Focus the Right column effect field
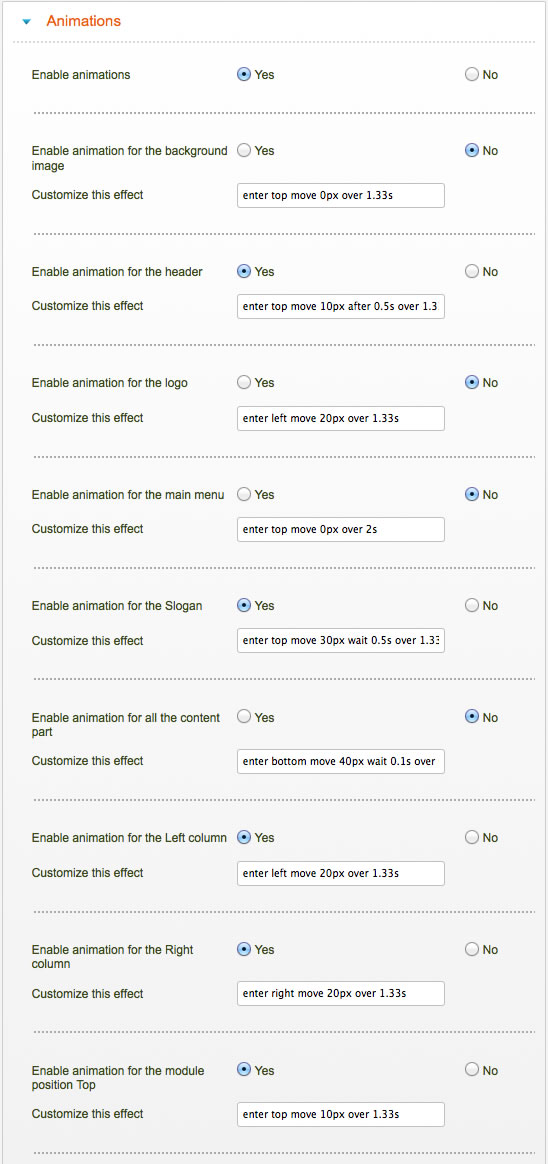Image resolution: width=548 pixels, height=1164 pixels. [x=341, y=993]
